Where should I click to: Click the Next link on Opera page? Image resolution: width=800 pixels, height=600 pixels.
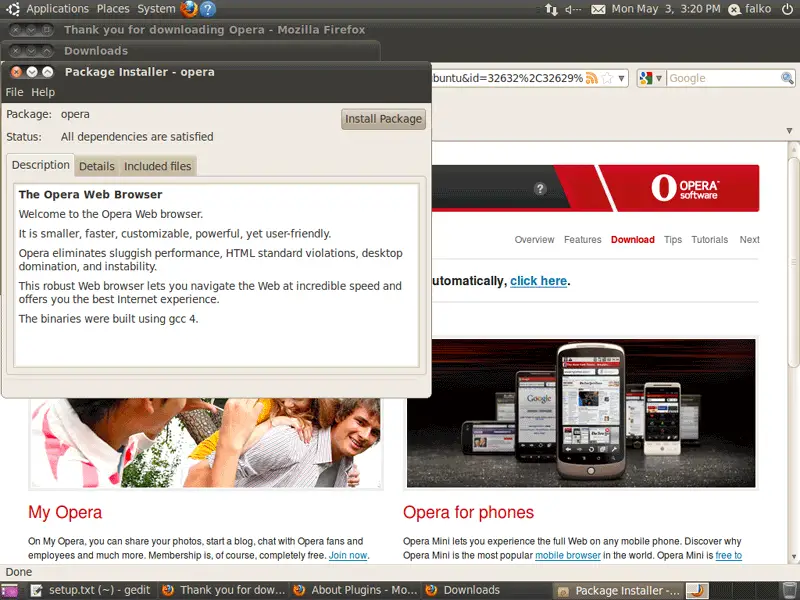click(749, 240)
